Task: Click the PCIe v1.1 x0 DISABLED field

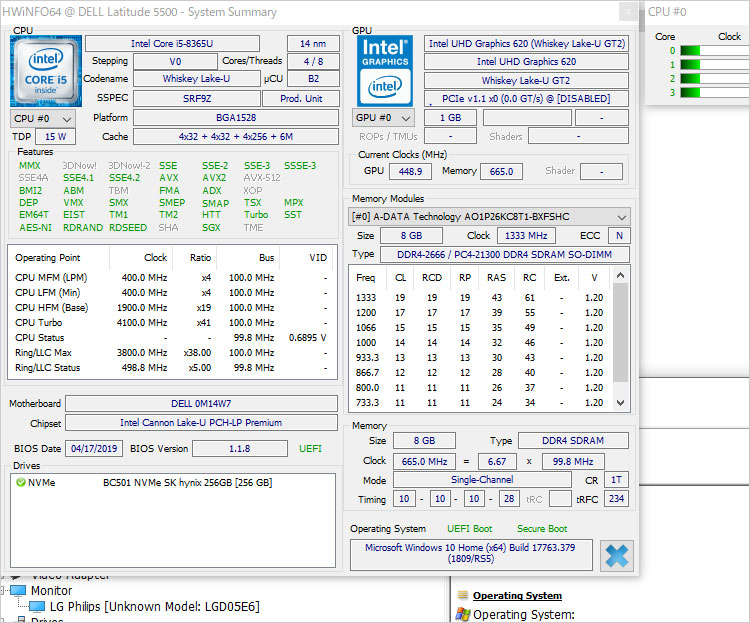Action: click(x=526, y=99)
